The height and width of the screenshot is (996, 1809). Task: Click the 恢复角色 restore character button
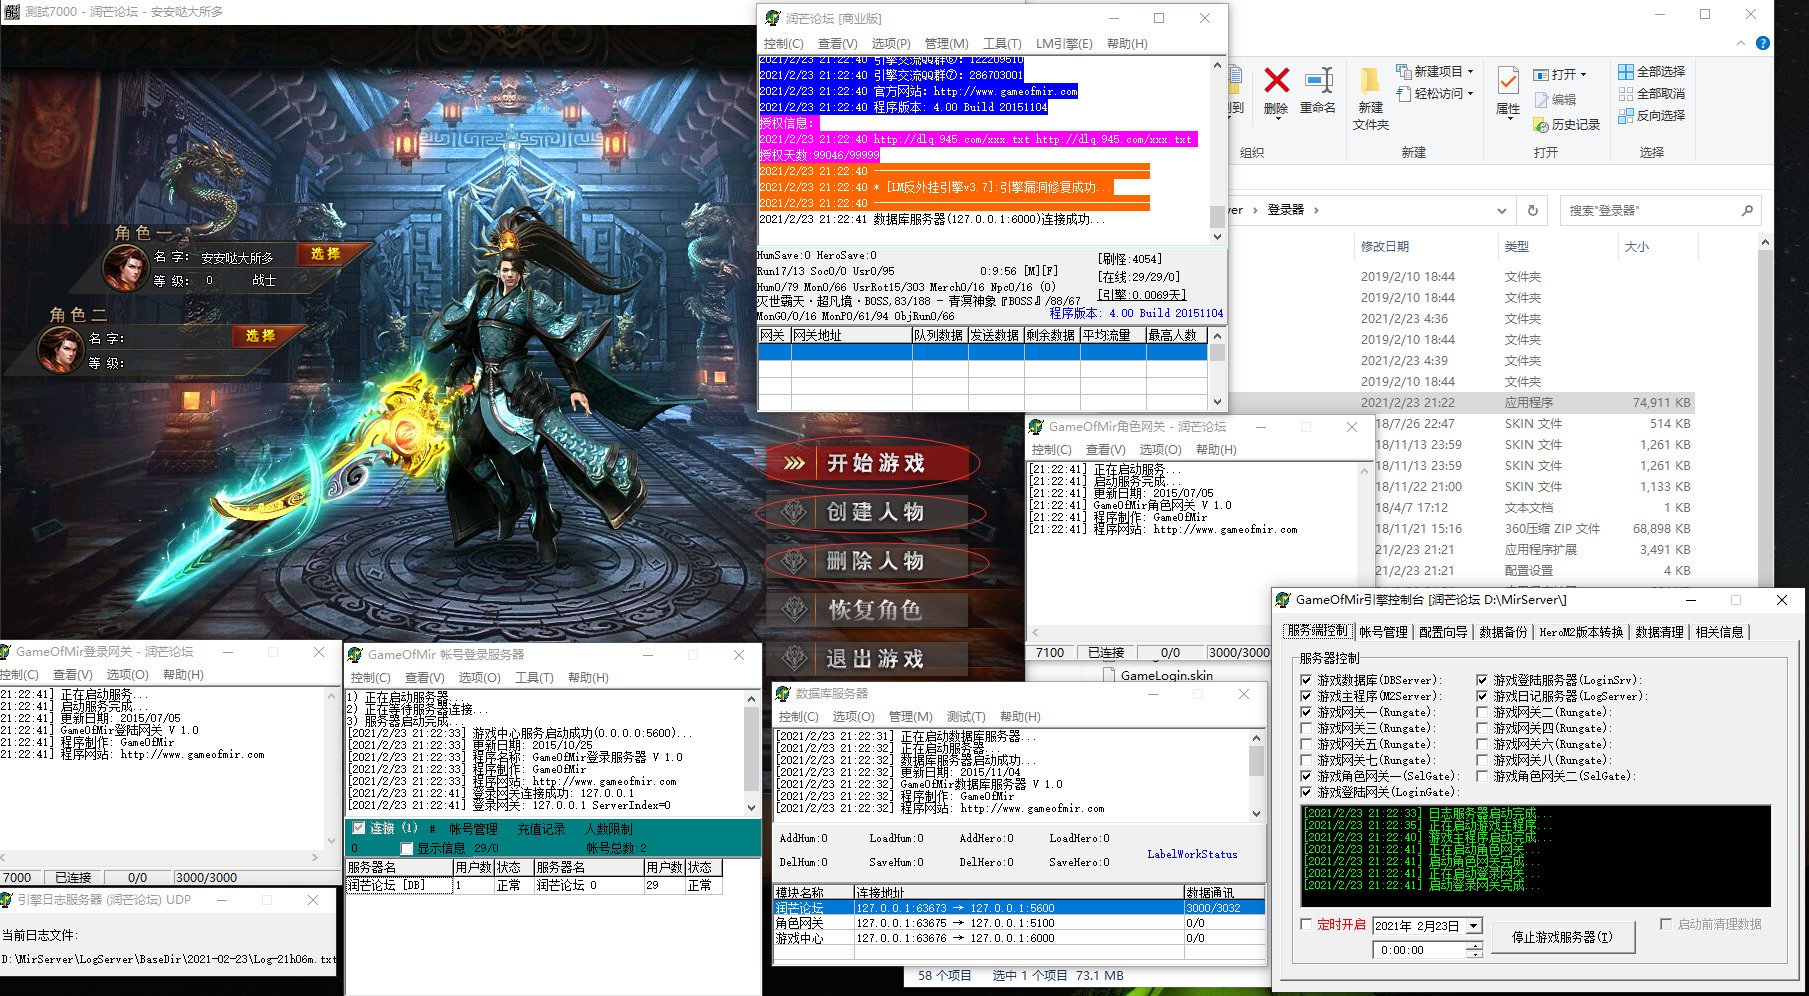click(x=867, y=610)
